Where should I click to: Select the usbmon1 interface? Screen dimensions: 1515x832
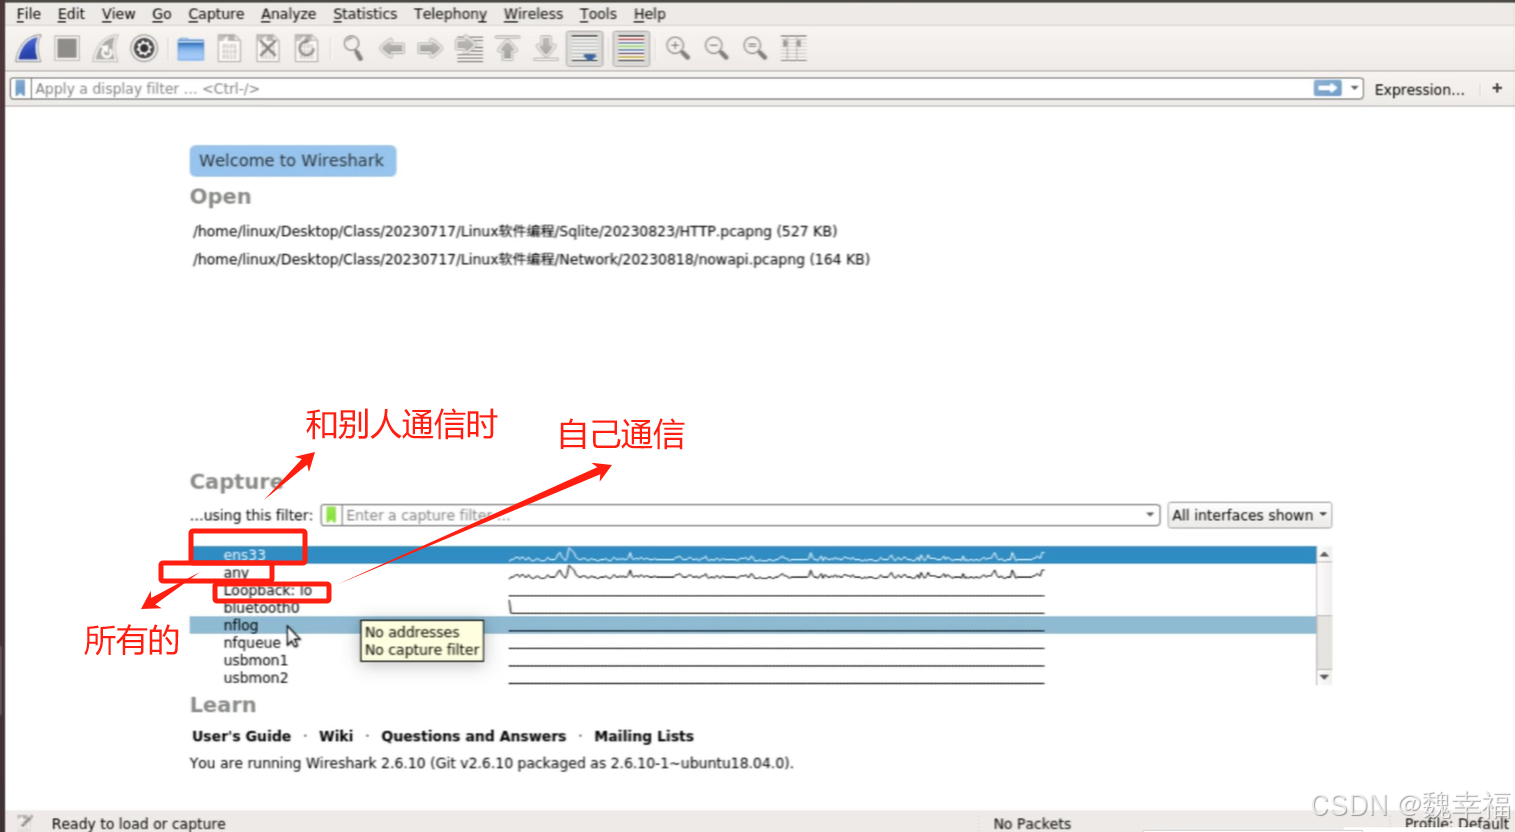coord(753,660)
